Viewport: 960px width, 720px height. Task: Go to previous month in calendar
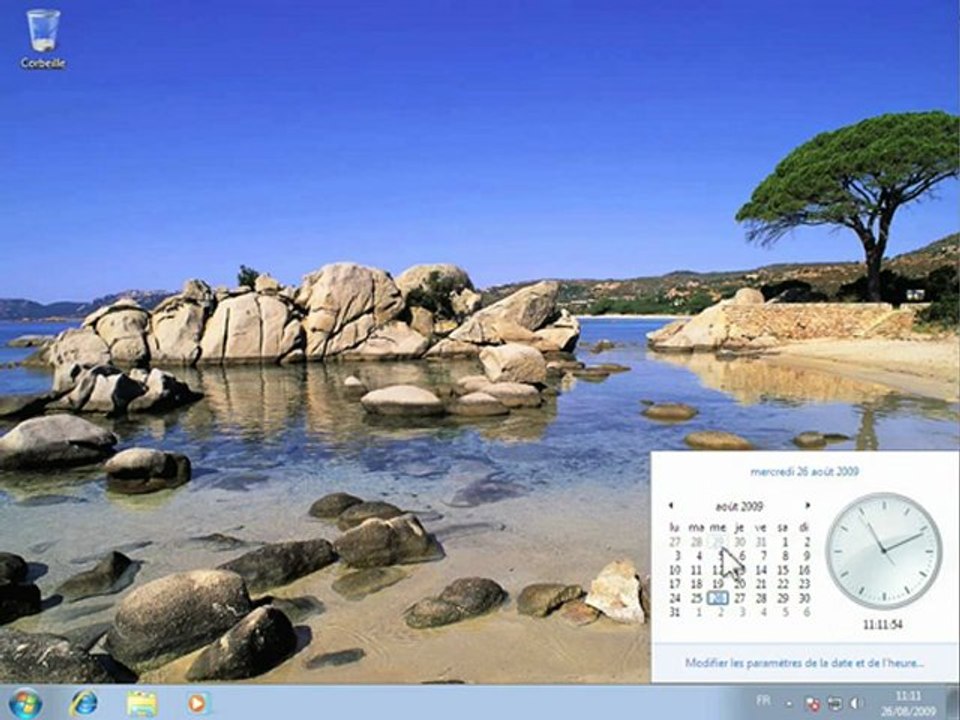point(671,505)
